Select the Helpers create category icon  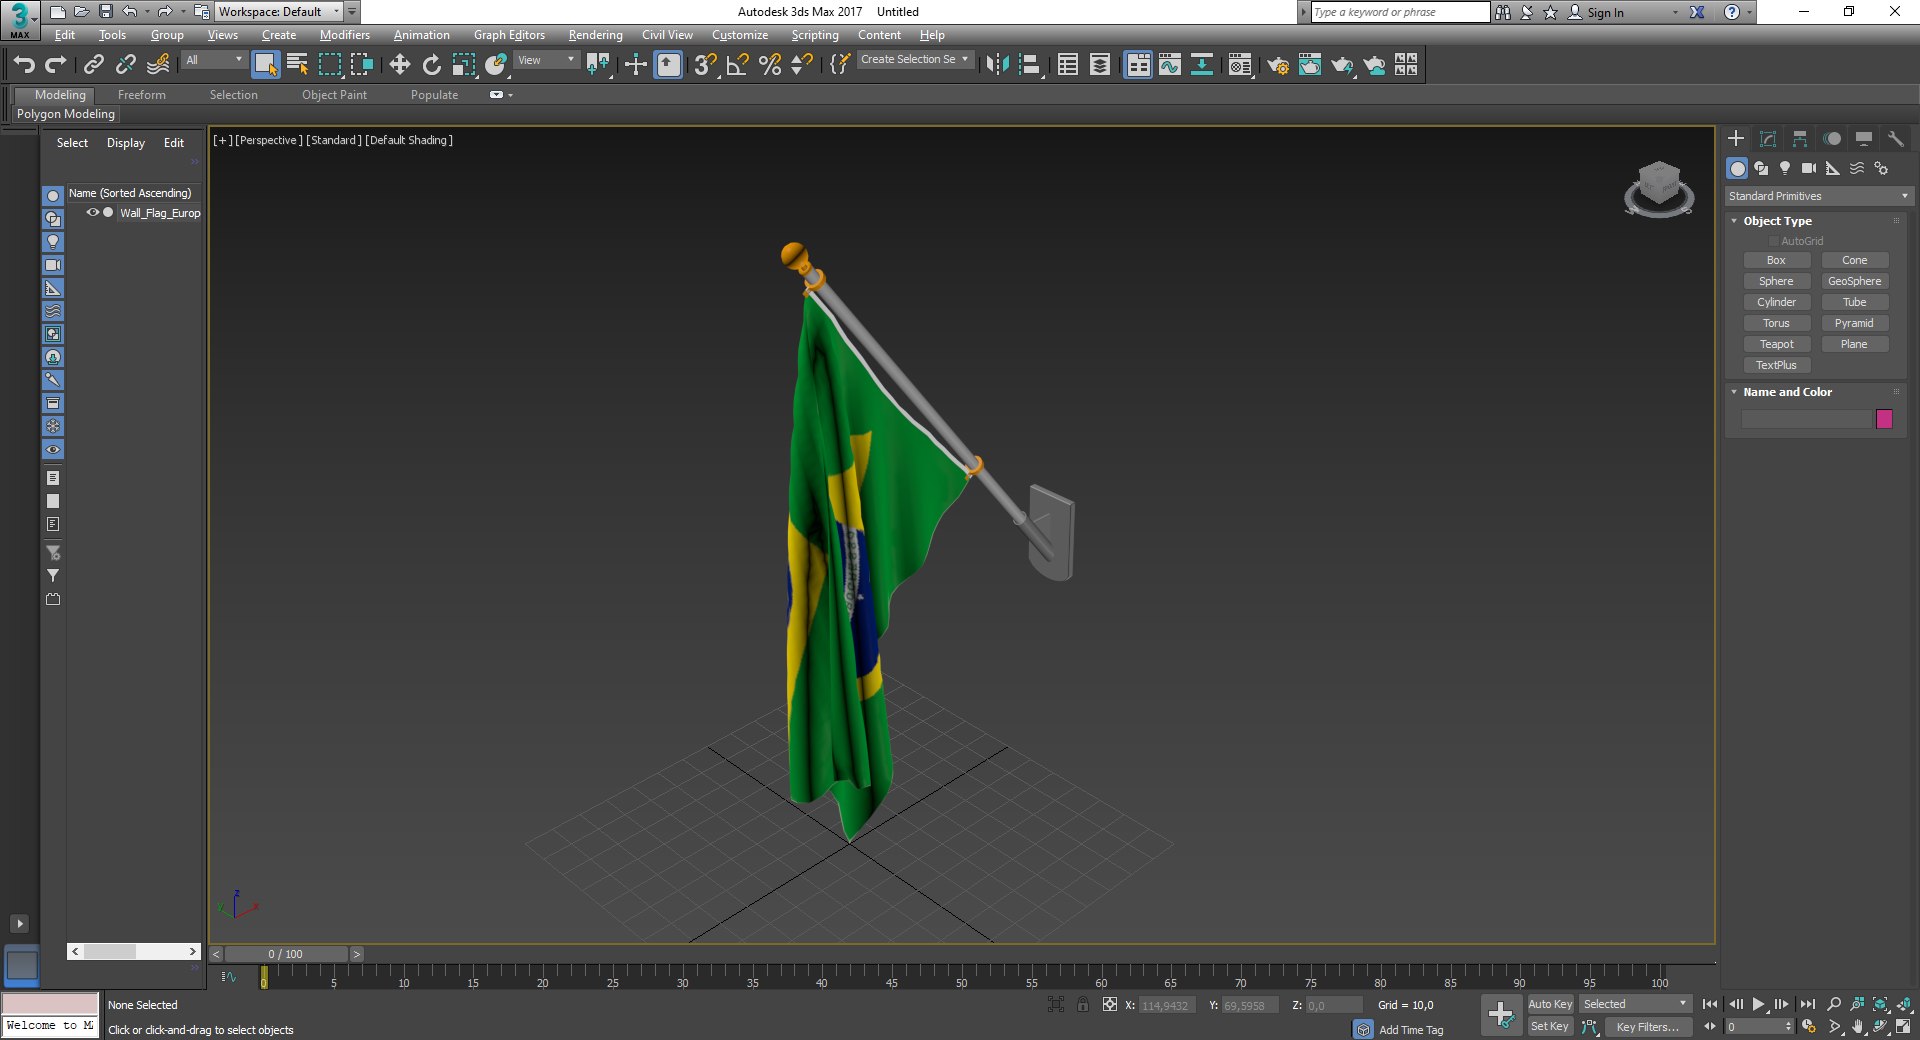[x=1833, y=168]
